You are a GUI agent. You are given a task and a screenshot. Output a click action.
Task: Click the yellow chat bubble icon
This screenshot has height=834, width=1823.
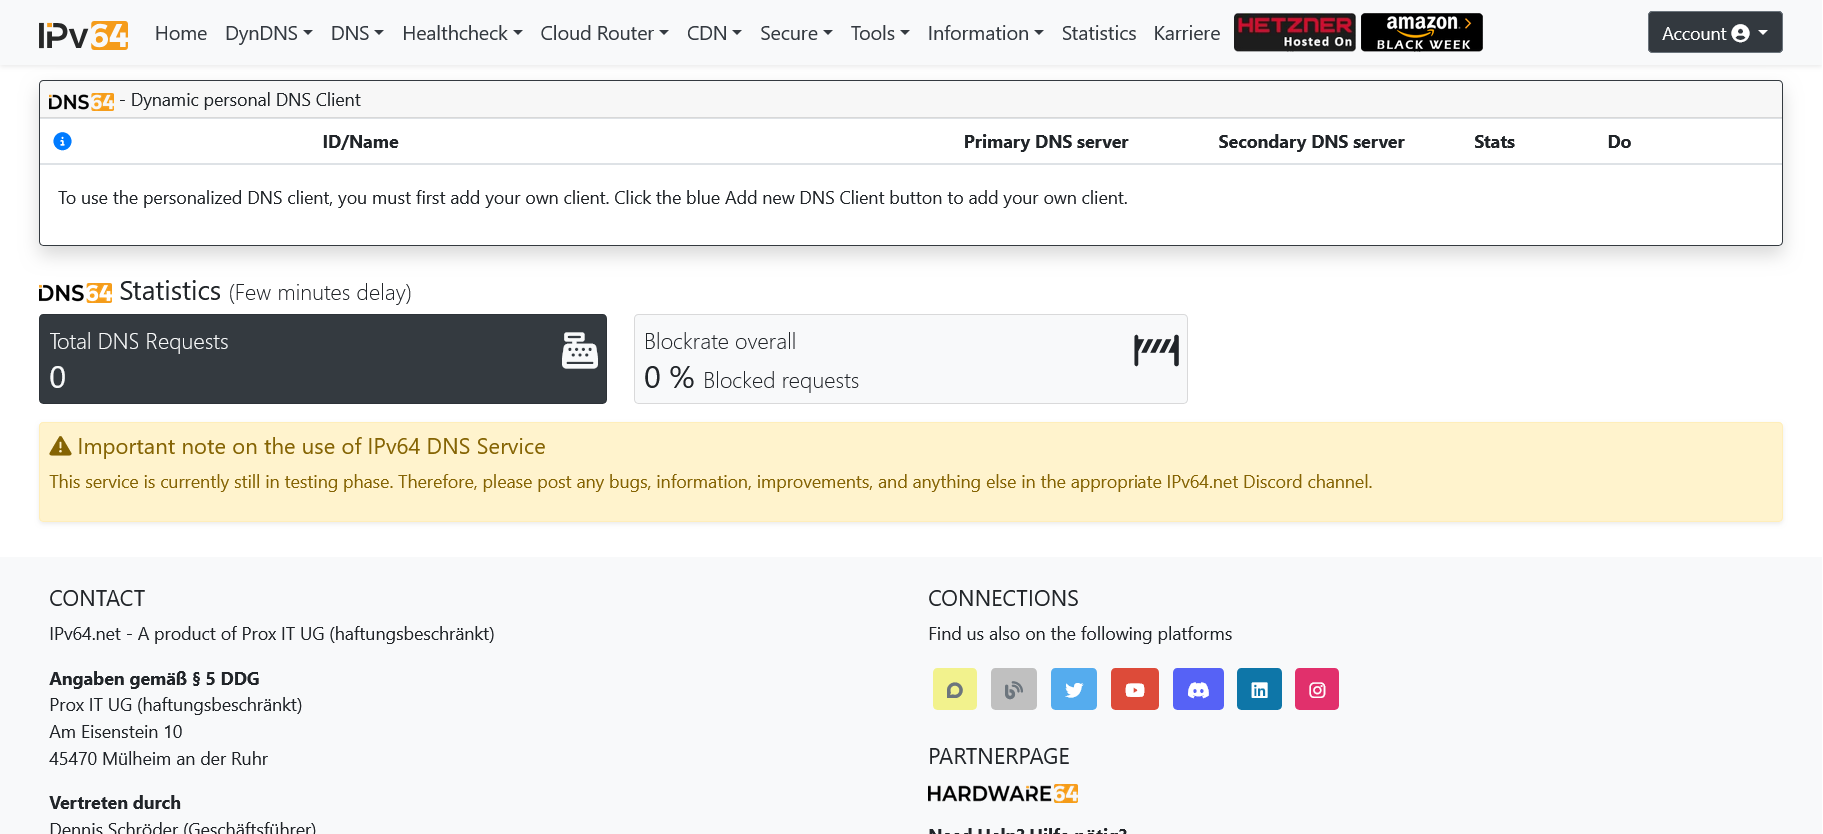click(x=955, y=689)
